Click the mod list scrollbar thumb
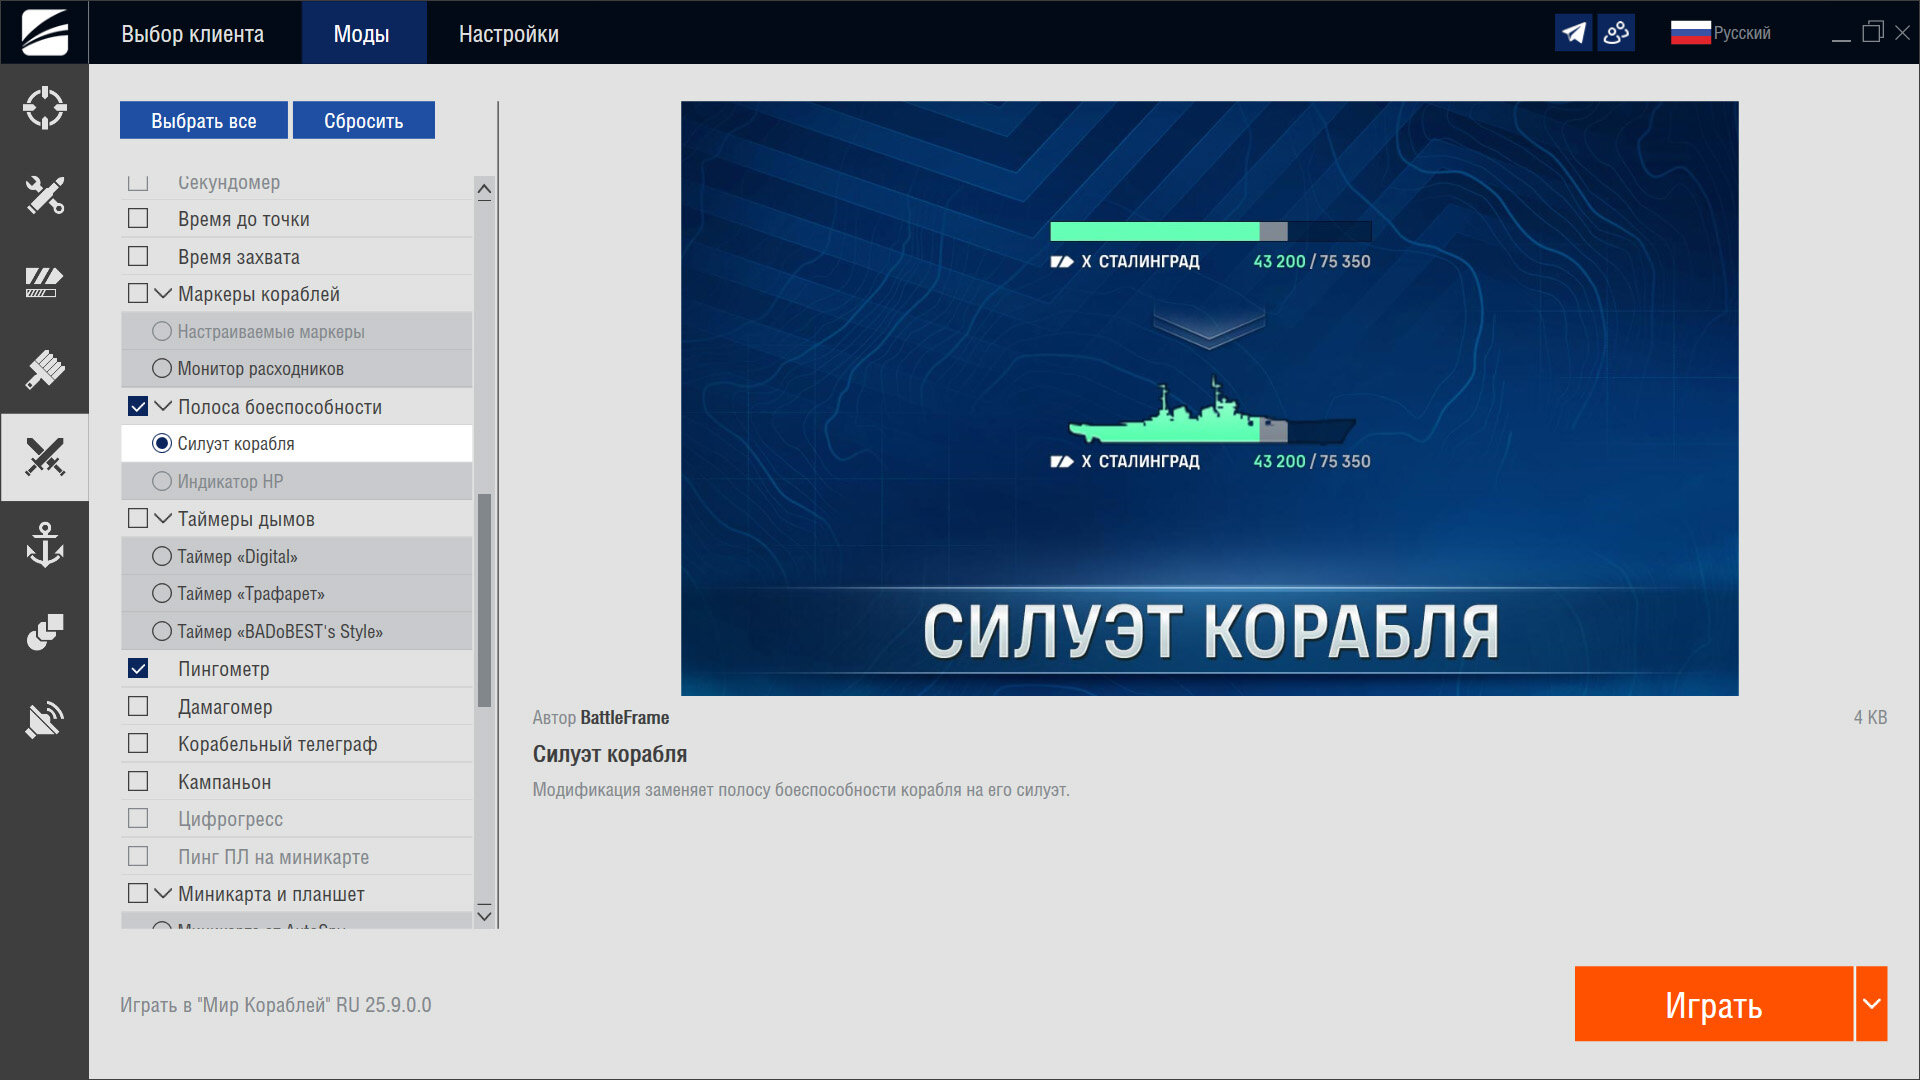This screenshot has height=1080, width=1920. tap(484, 600)
